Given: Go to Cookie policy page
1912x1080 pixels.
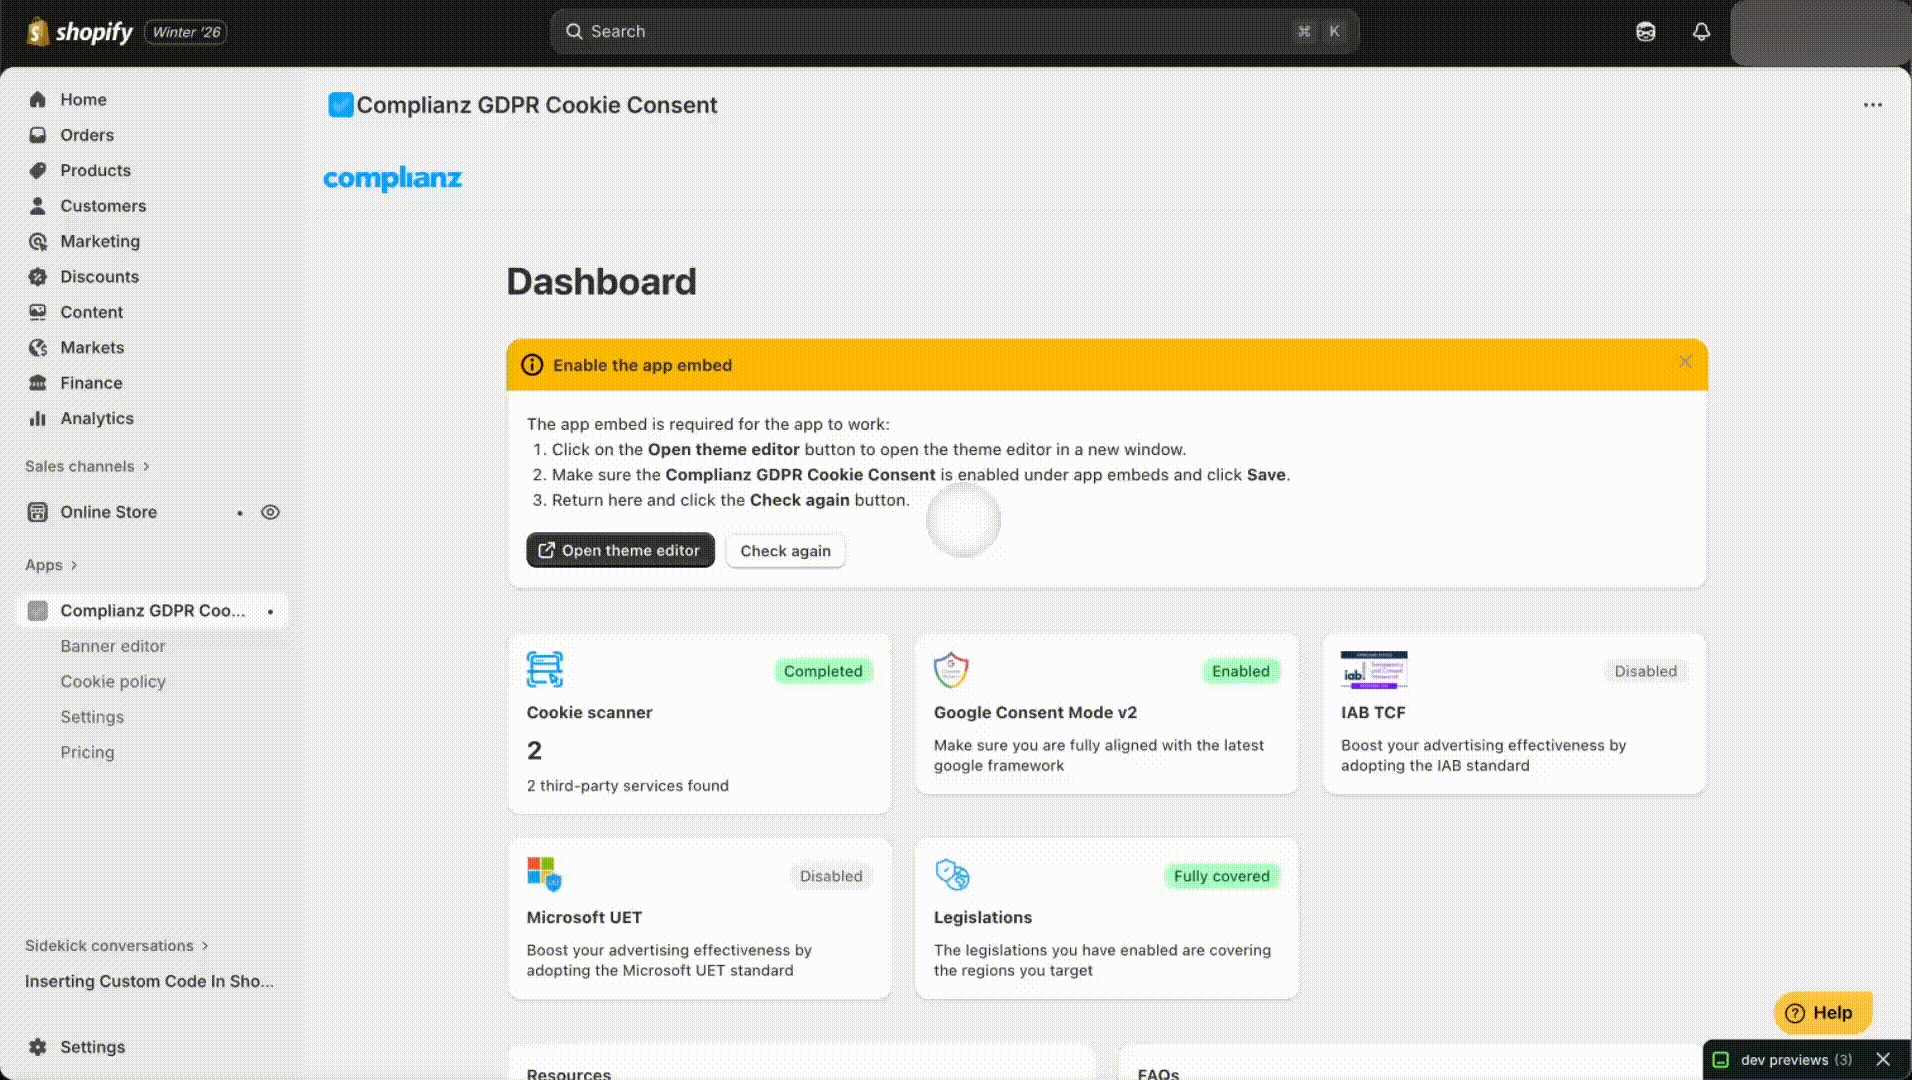Looking at the screenshot, I should (113, 682).
